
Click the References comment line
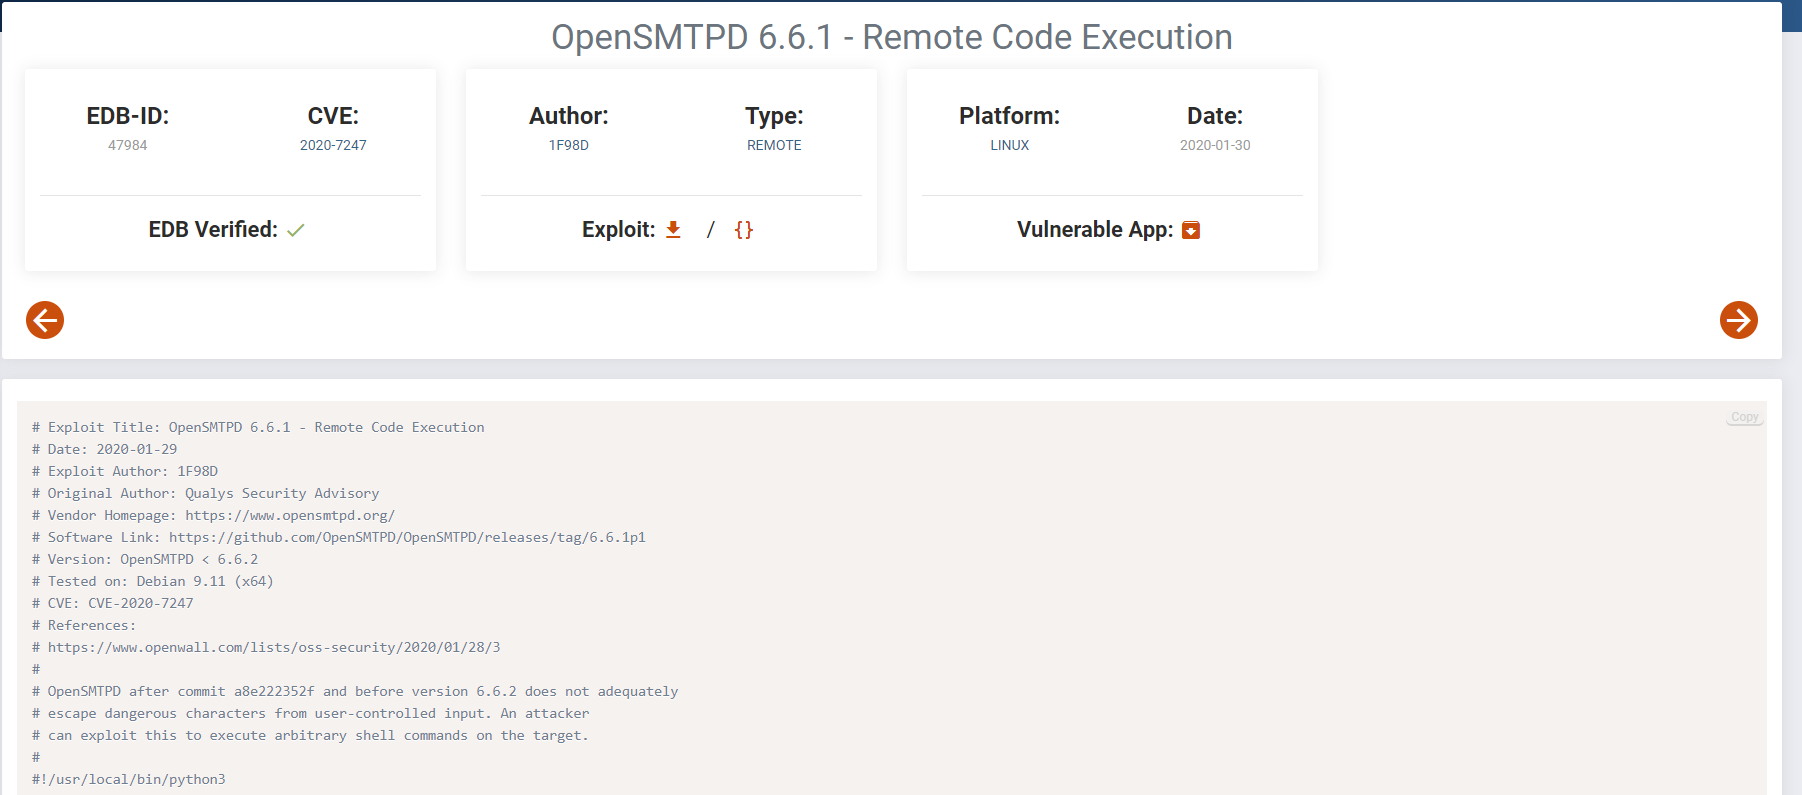click(84, 625)
